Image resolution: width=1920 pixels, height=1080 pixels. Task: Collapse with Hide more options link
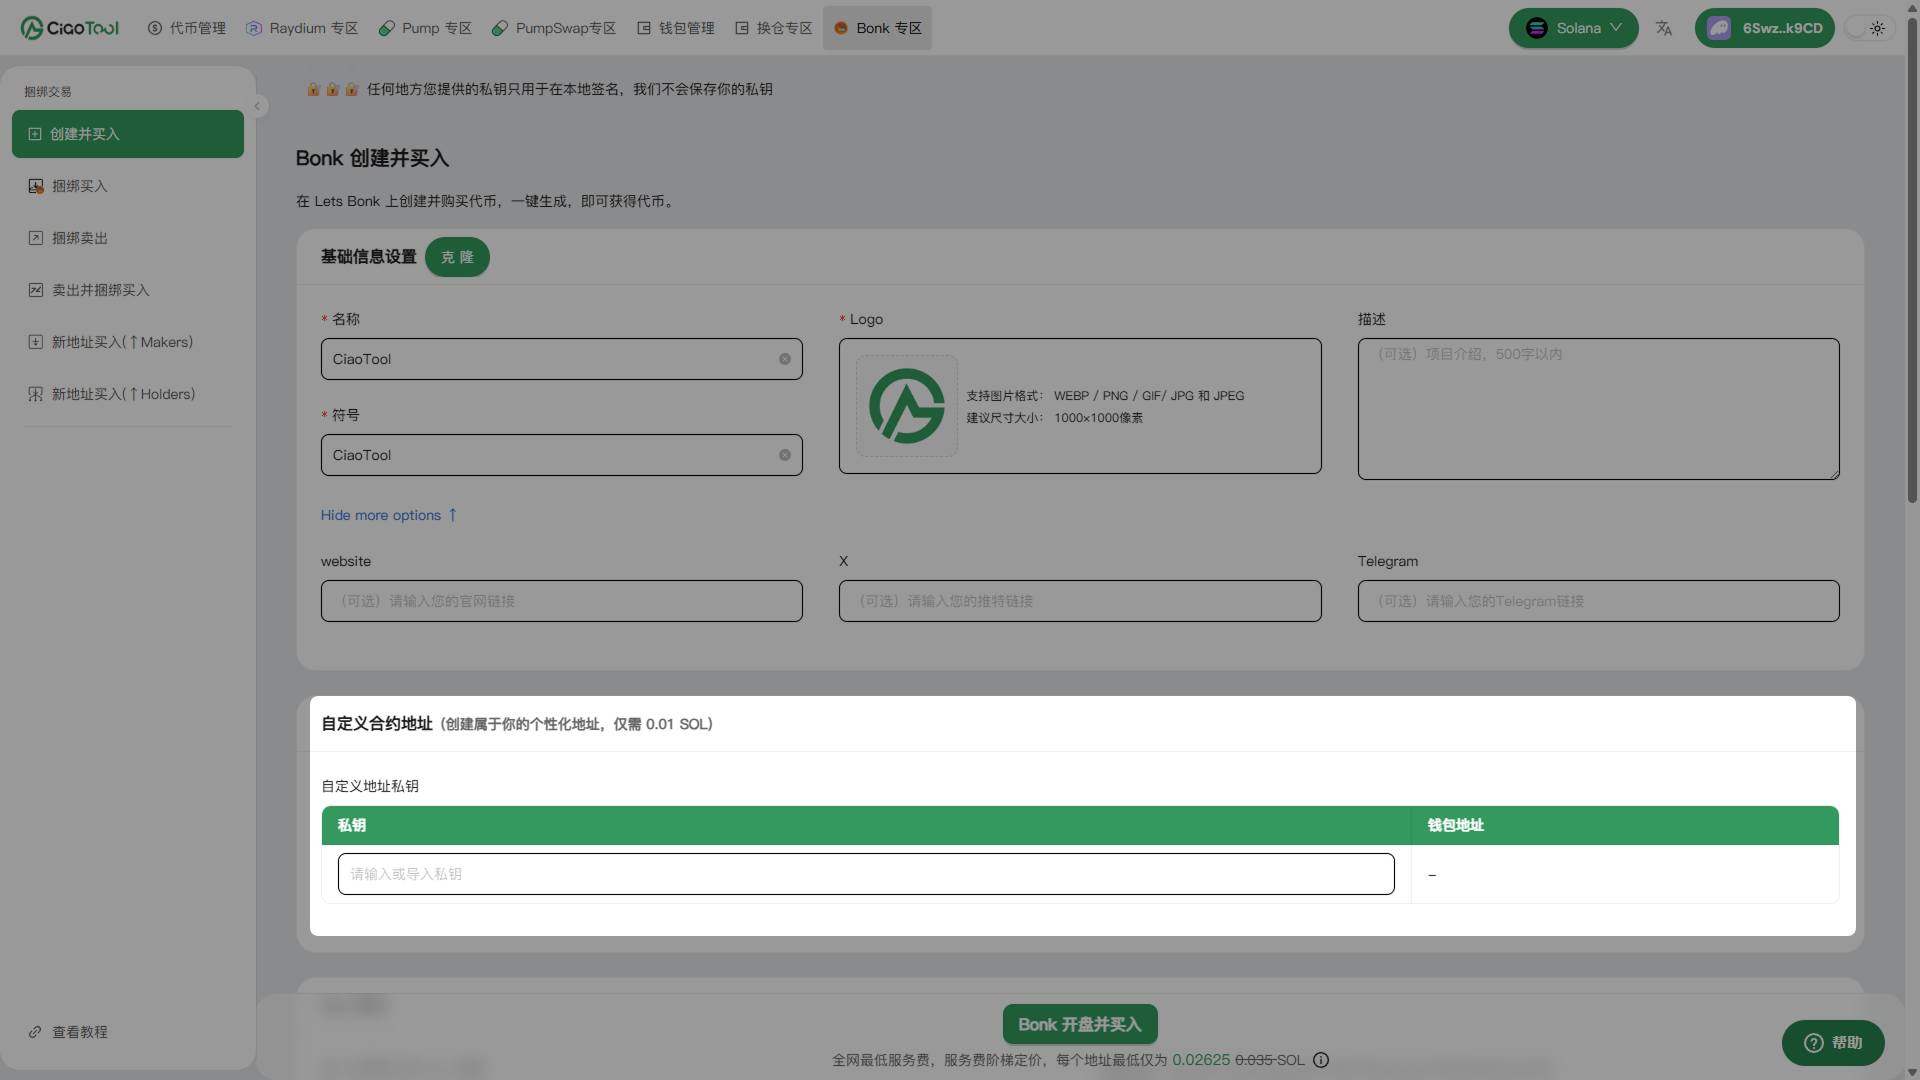(389, 515)
